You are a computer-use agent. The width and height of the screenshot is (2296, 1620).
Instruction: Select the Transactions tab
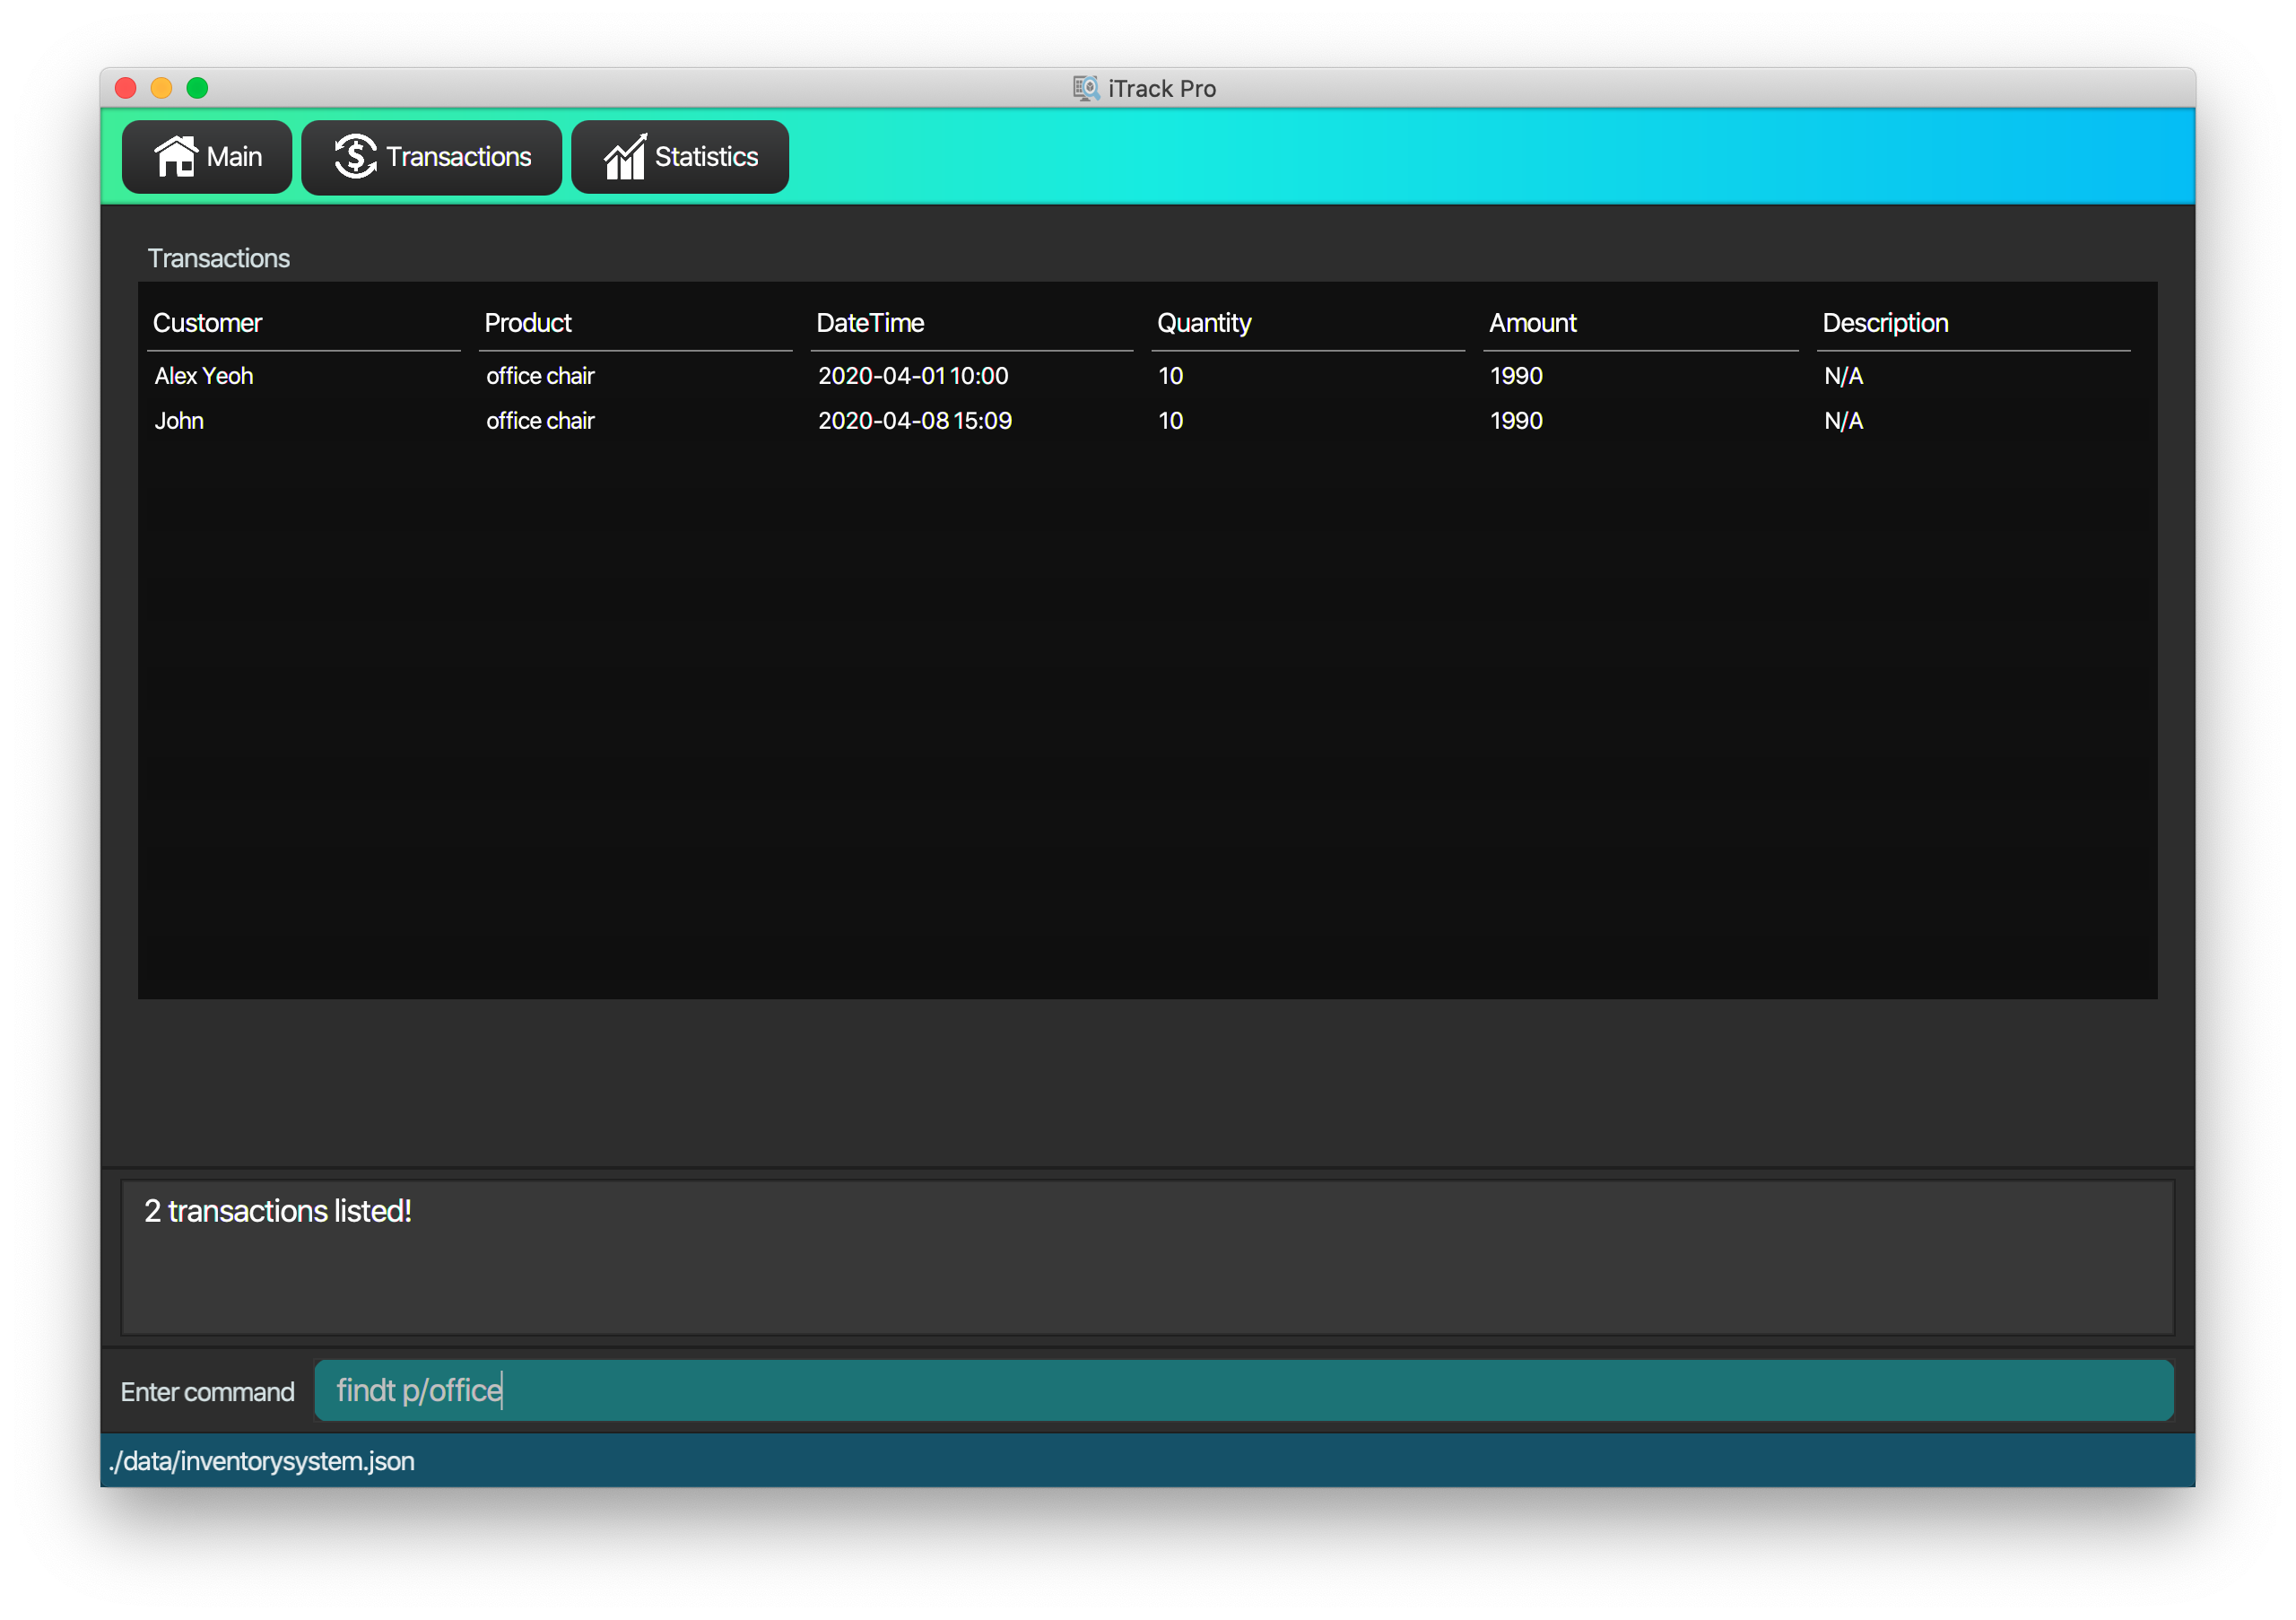coord(431,156)
